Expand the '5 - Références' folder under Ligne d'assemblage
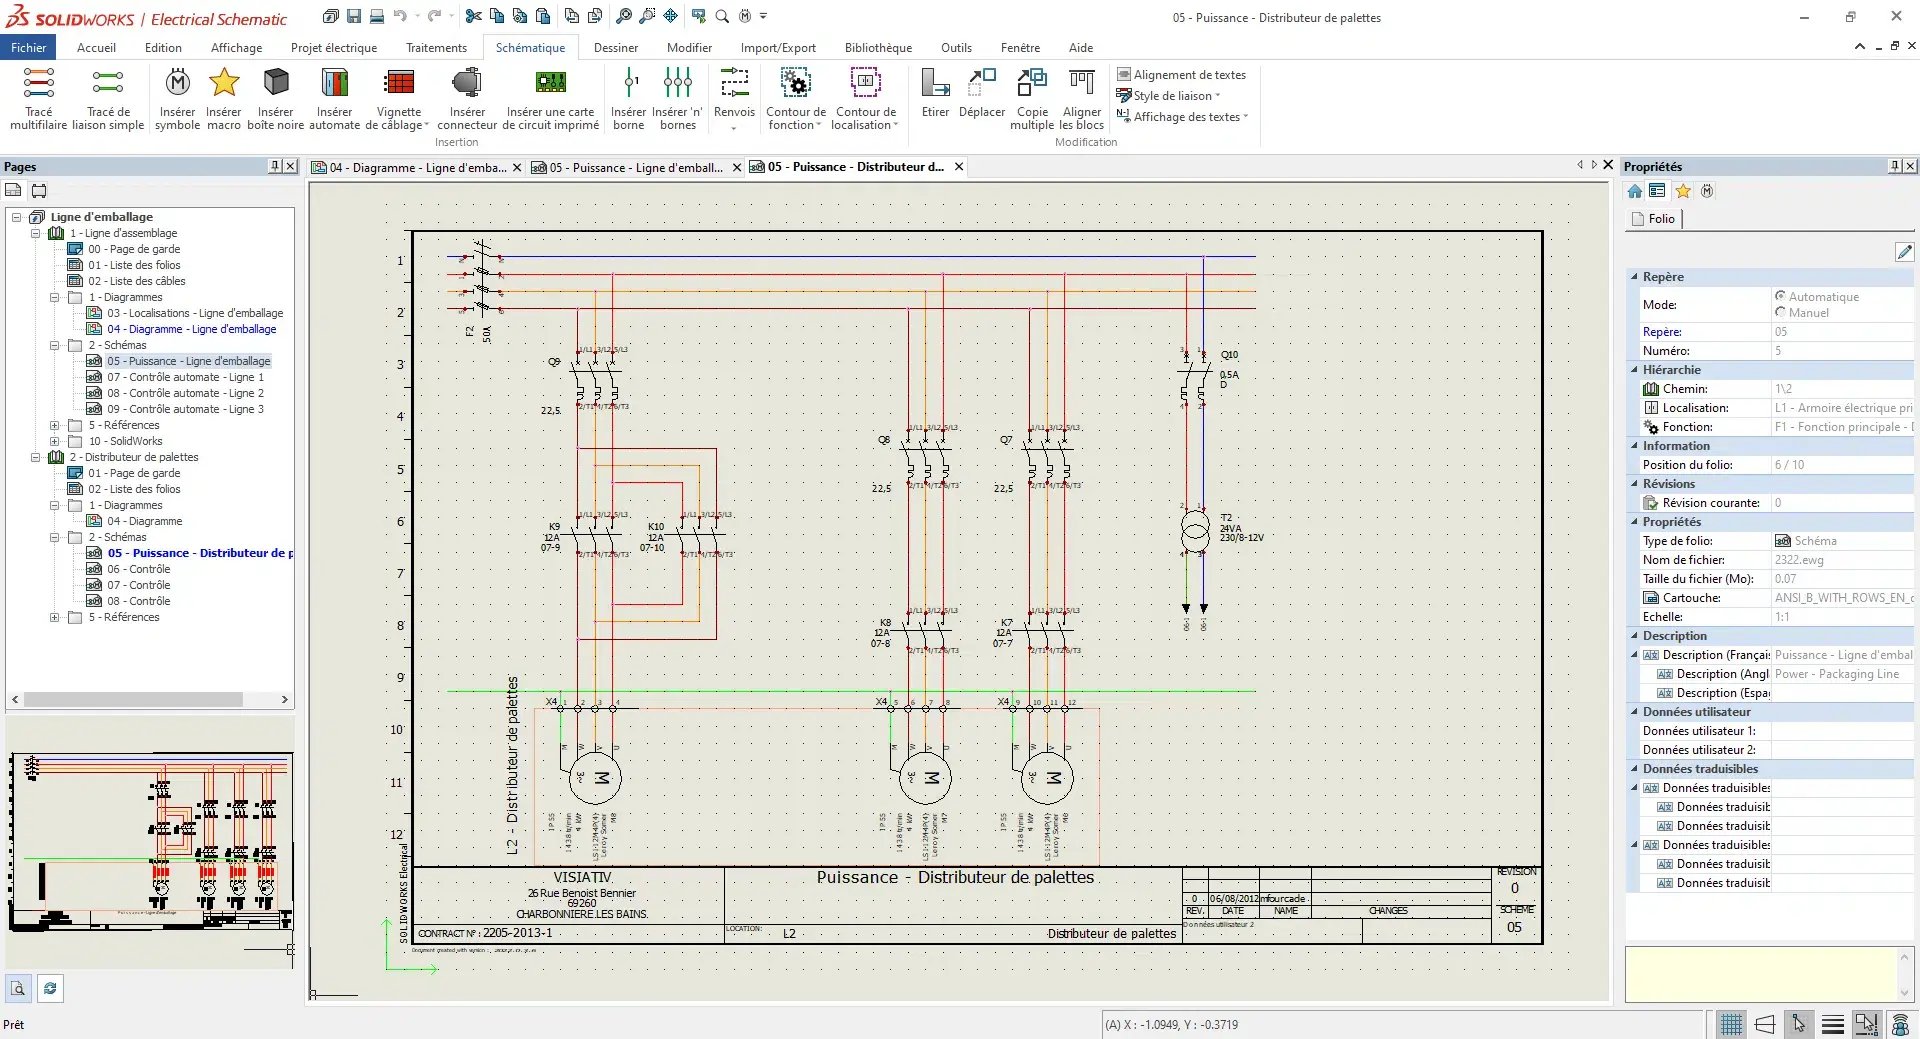 [55, 425]
